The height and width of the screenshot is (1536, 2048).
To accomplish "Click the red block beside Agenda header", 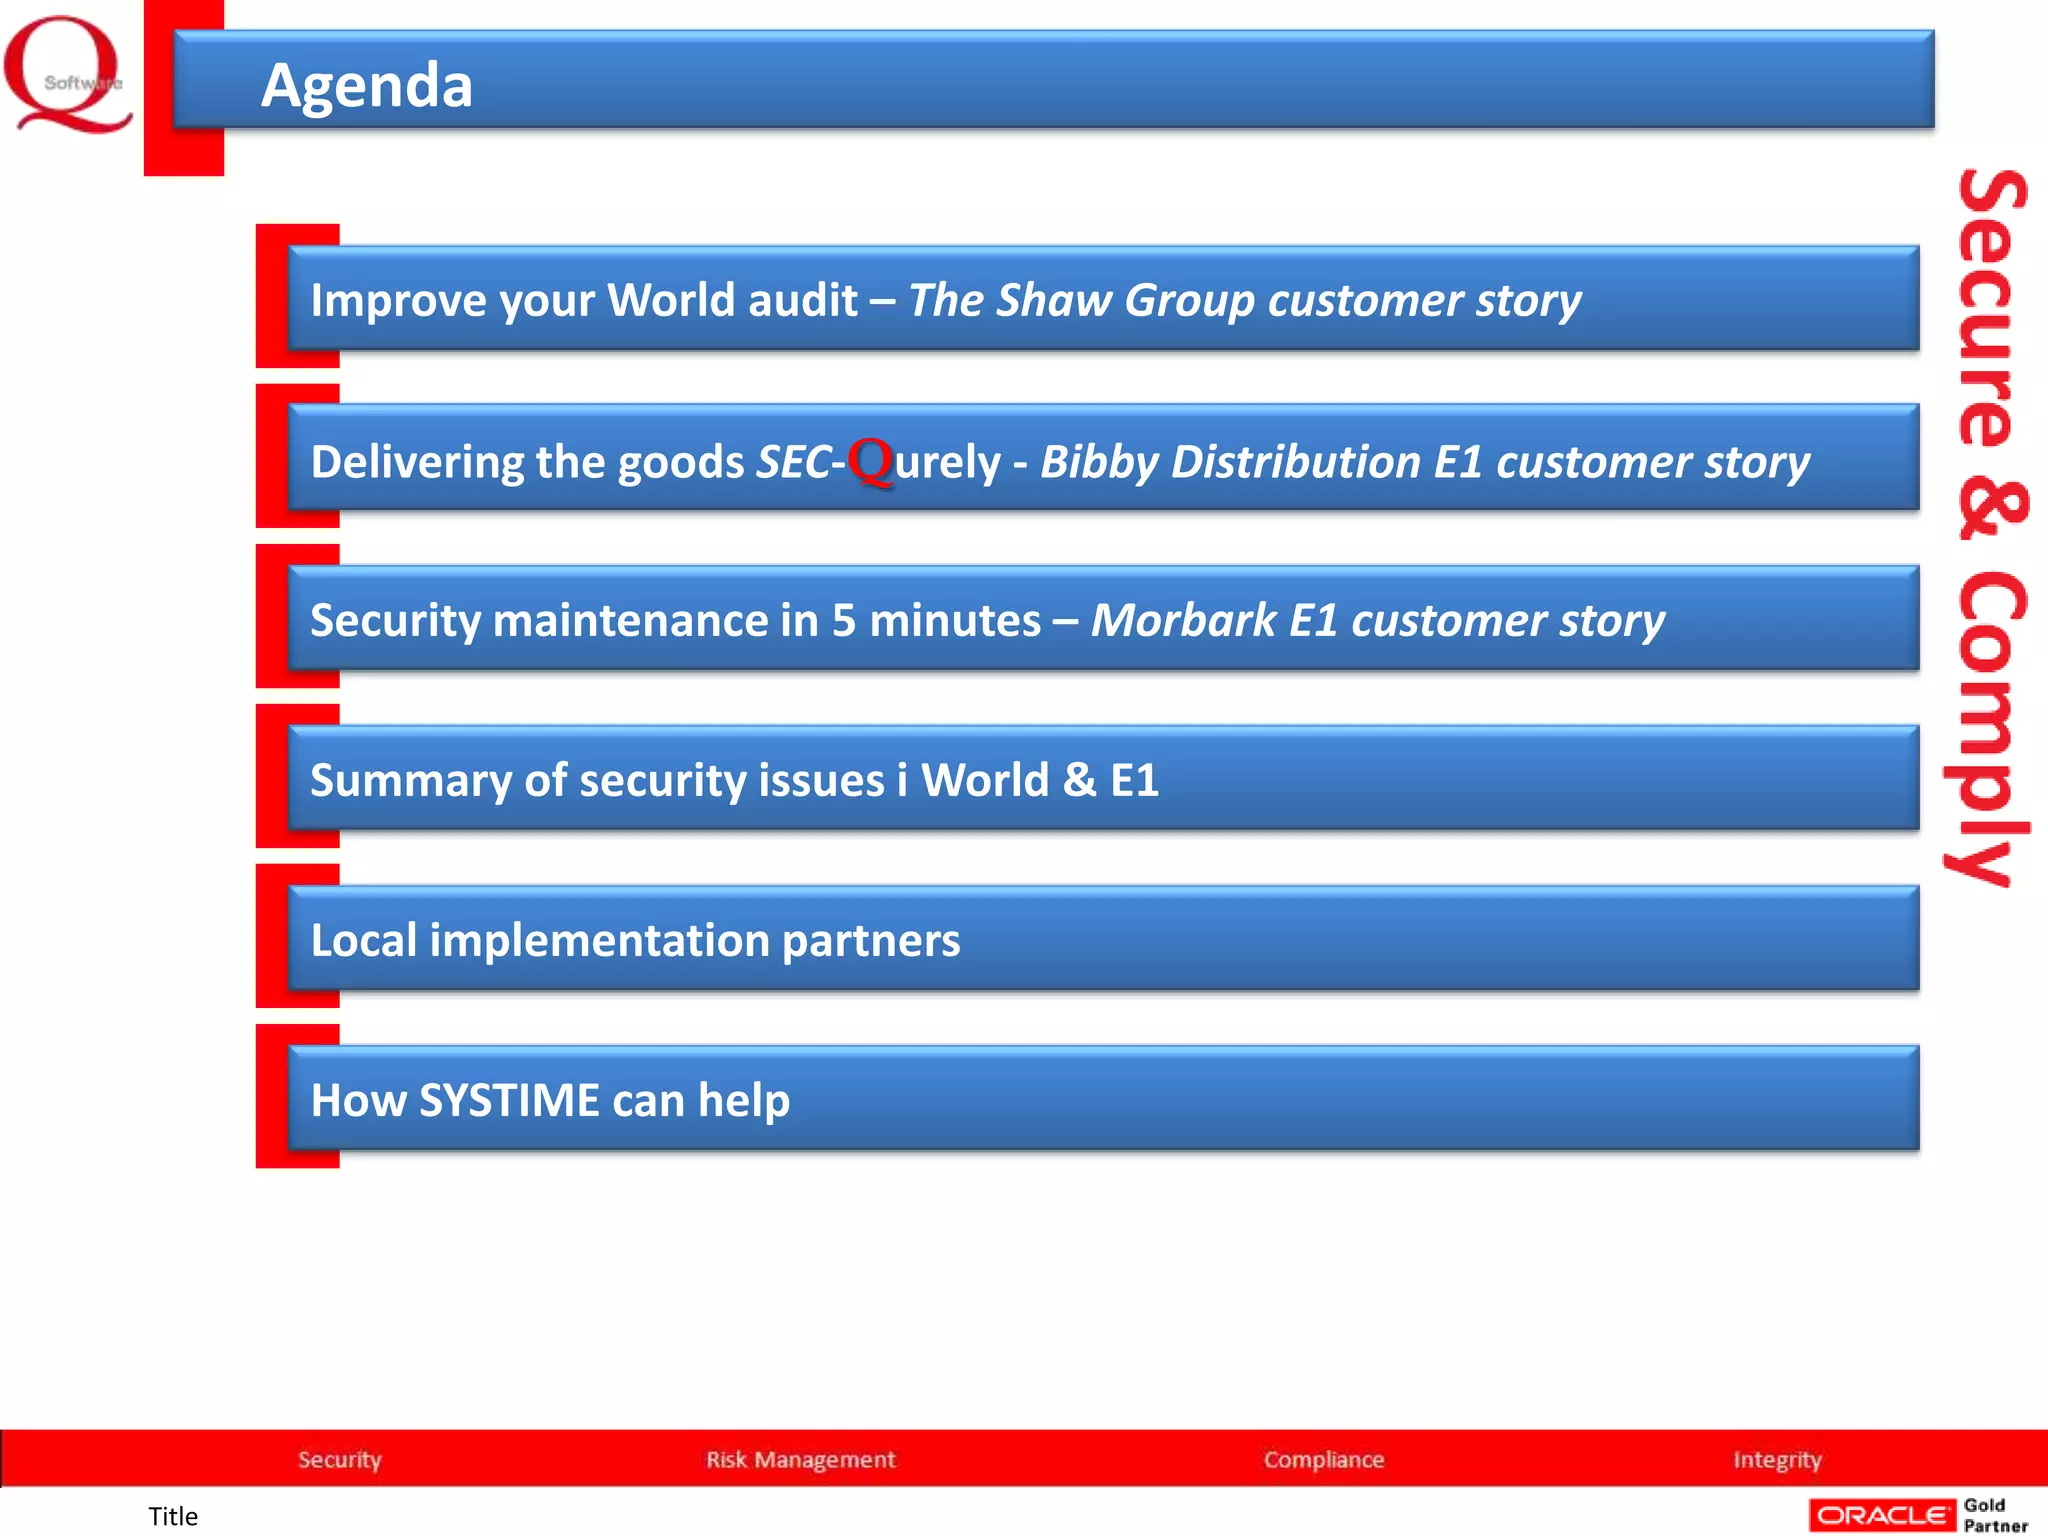I will click(x=158, y=88).
